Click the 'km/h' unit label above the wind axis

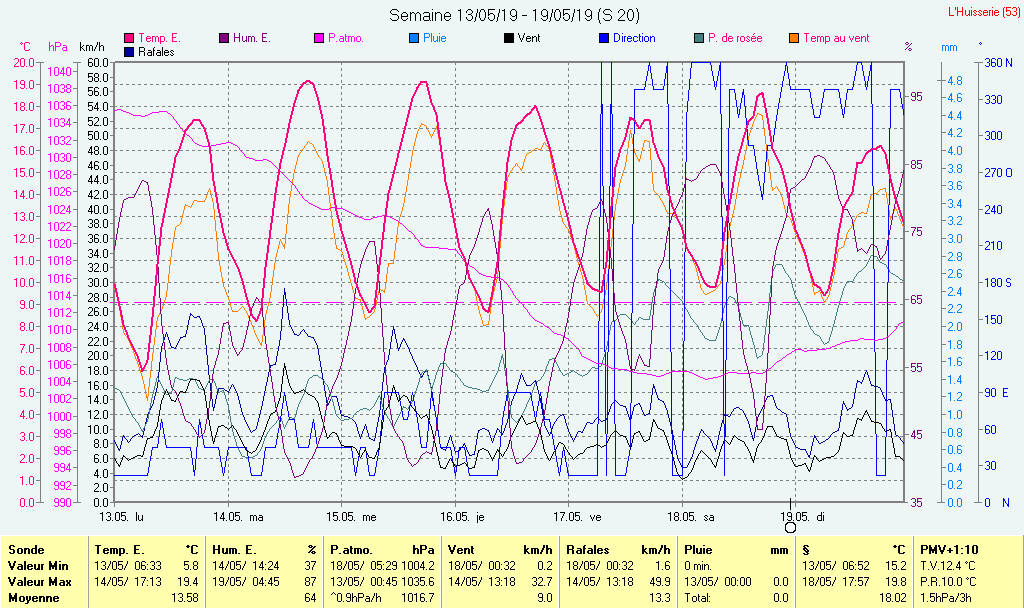pos(91,47)
